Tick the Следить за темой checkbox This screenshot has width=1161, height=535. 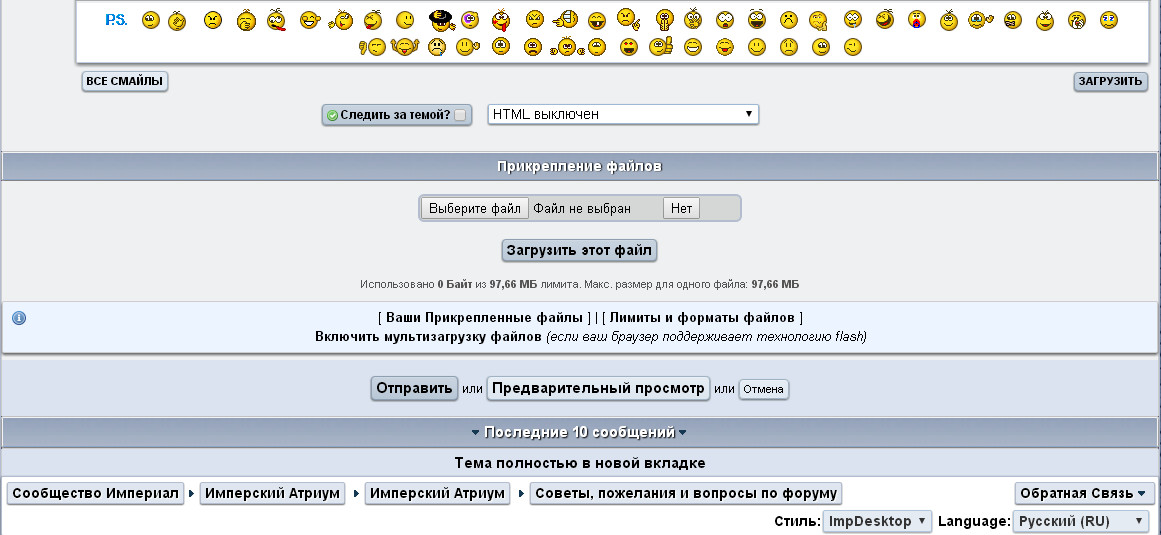460,115
